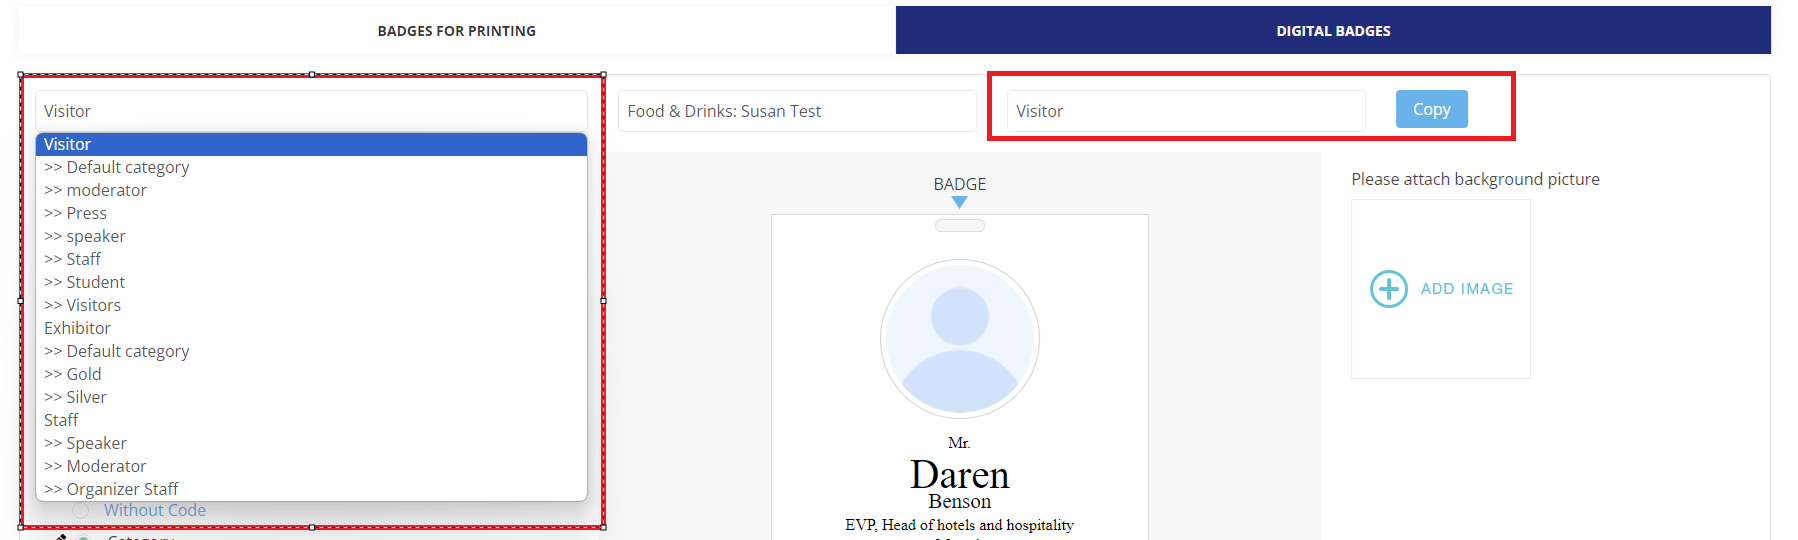Open the Food & Drinks: Susan Test dropdown
Viewport: 1798px width, 540px height.
[x=796, y=111]
